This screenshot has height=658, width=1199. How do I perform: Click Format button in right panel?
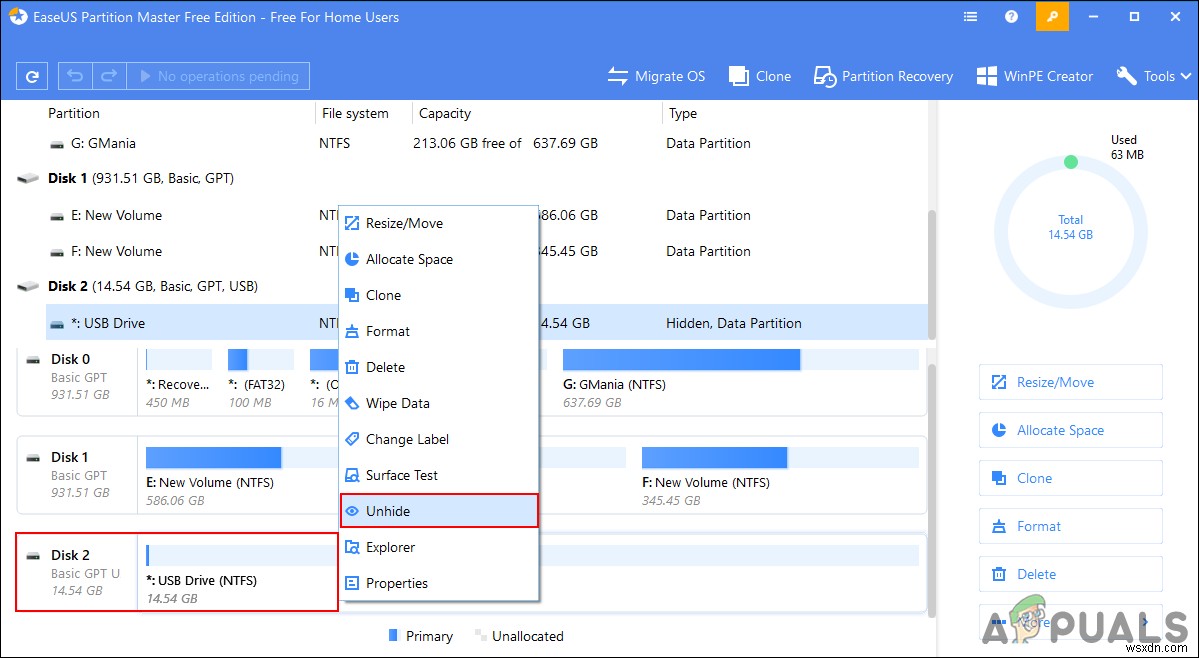pos(1071,527)
